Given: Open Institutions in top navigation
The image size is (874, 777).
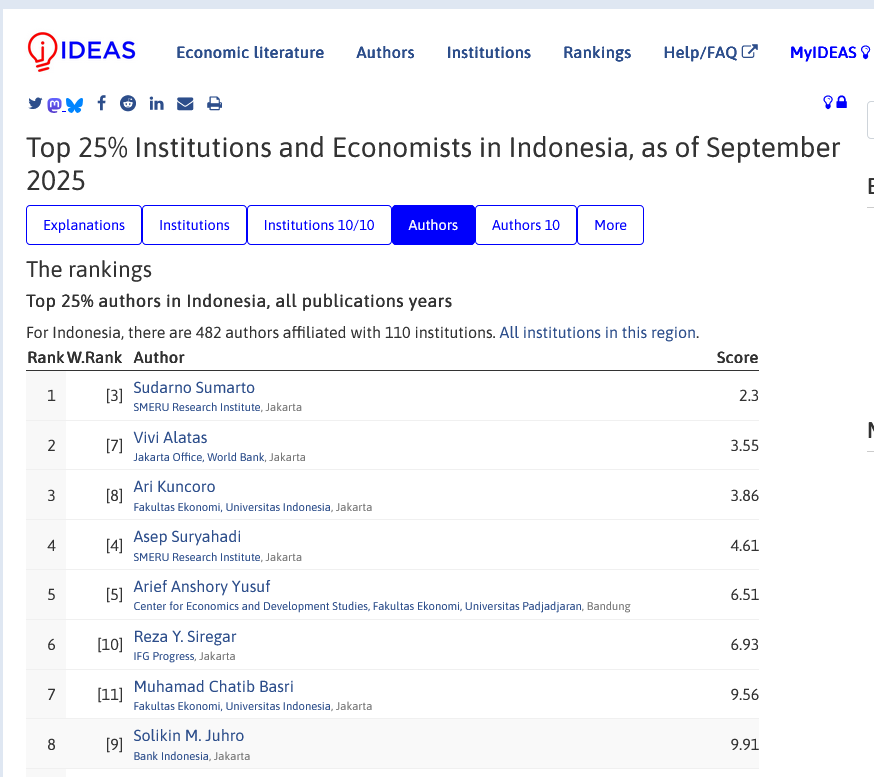Looking at the screenshot, I should [x=489, y=52].
